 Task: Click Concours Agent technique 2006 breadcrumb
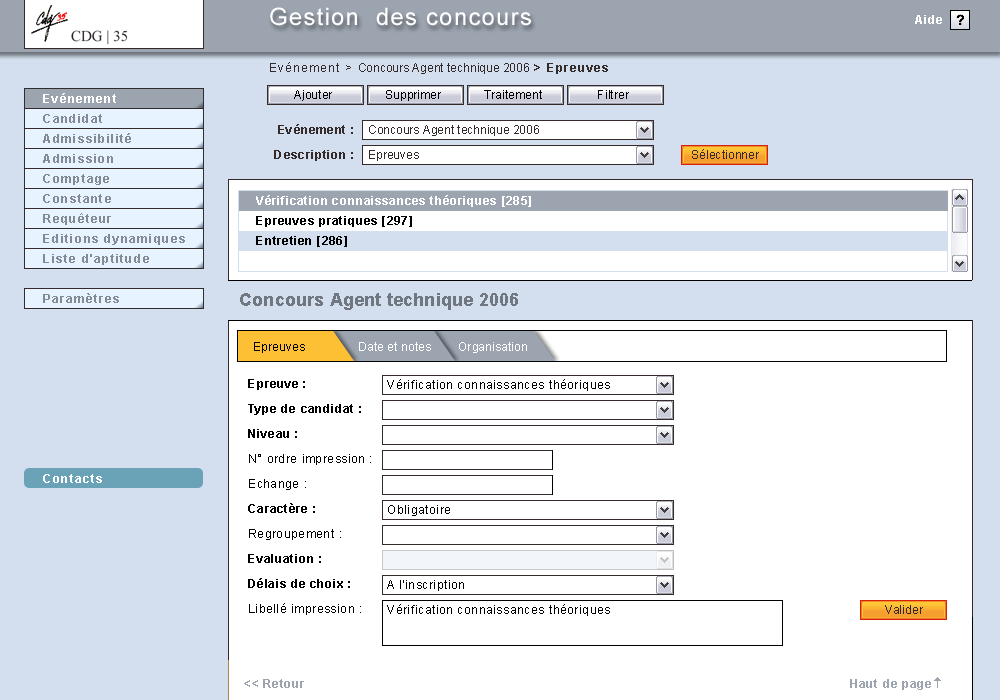[443, 68]
